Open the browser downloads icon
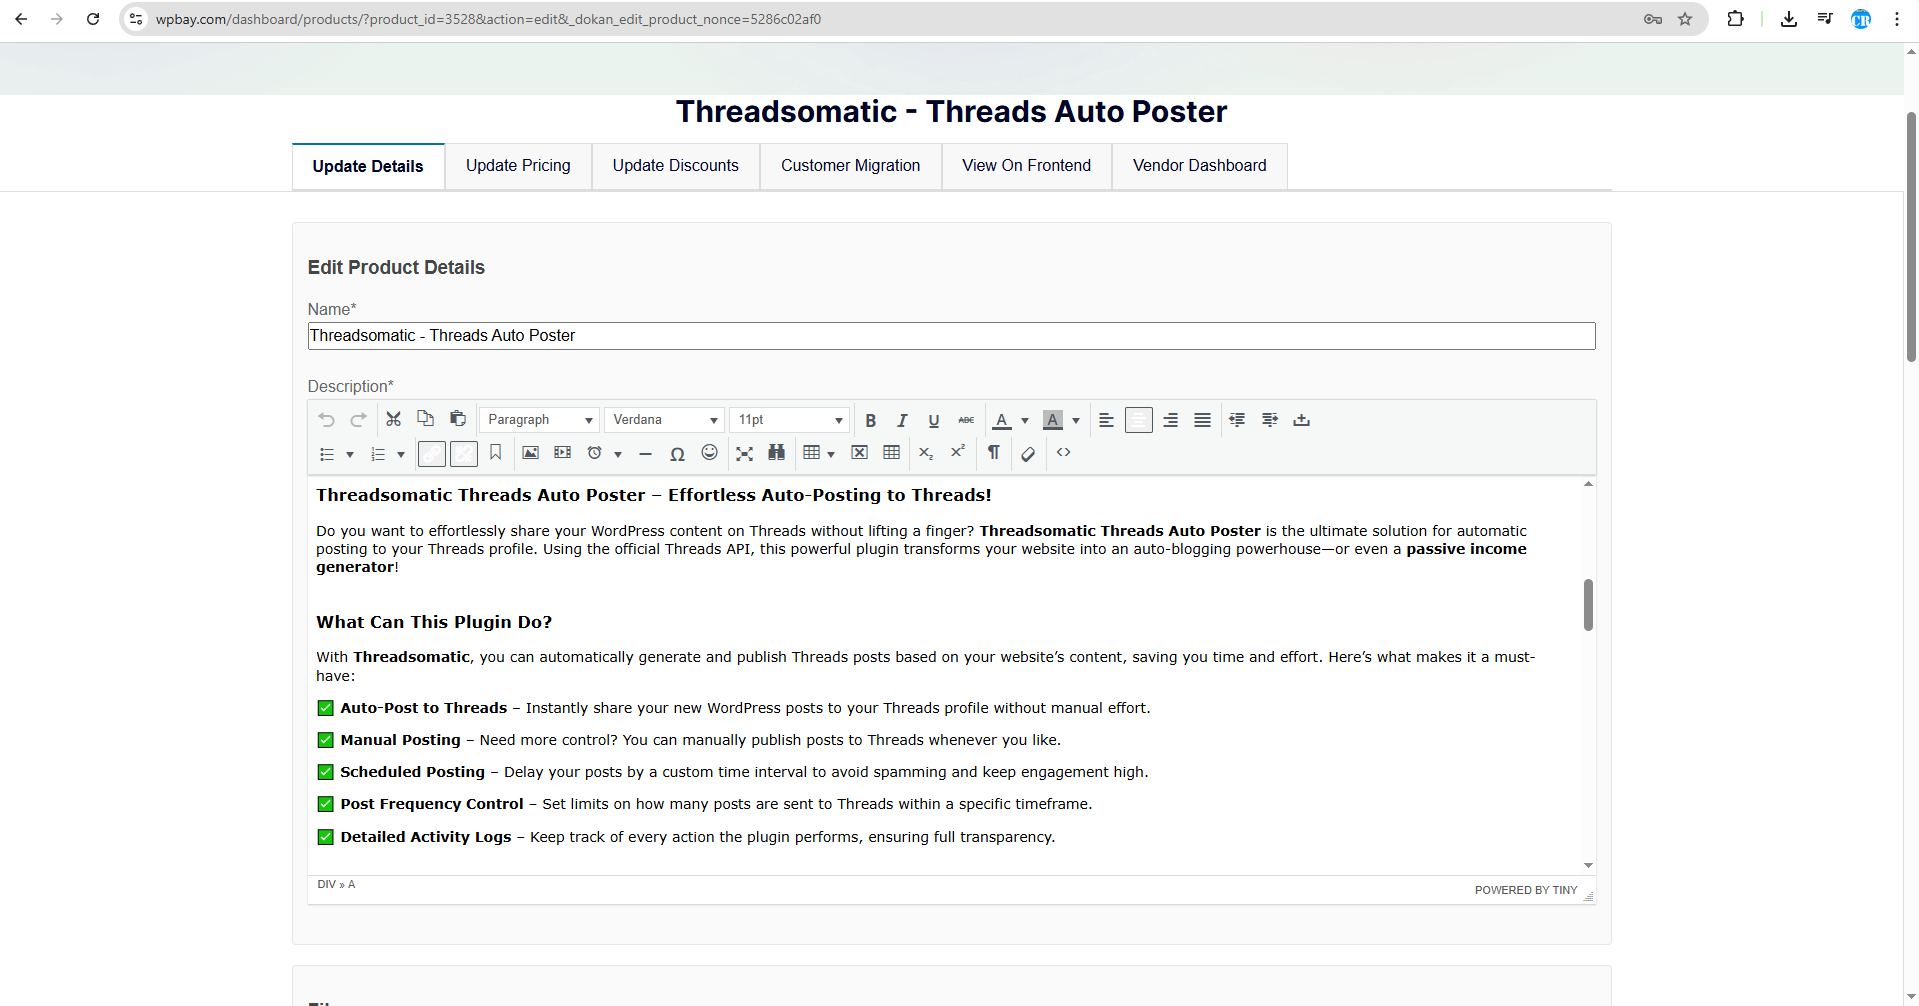The width and height of the screenshot is (1919, 1006). coord(1789,19)
